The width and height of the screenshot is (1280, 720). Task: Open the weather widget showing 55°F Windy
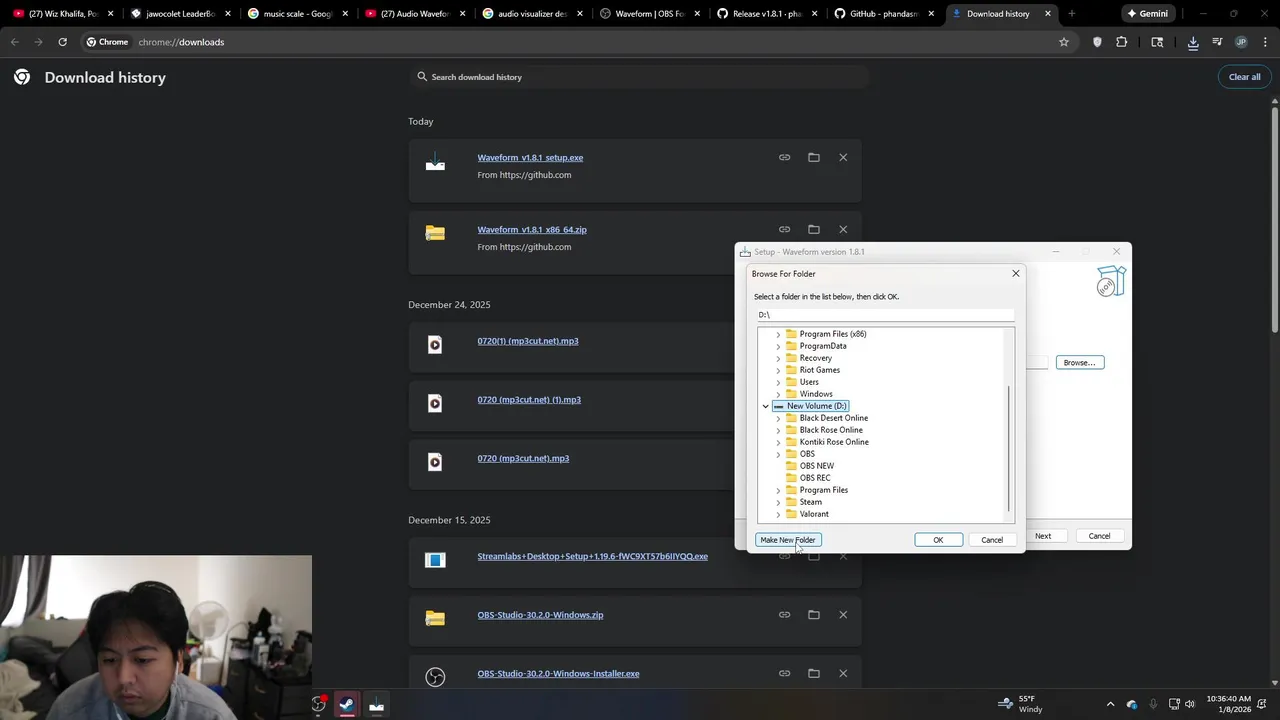(x=1020, y=704)
